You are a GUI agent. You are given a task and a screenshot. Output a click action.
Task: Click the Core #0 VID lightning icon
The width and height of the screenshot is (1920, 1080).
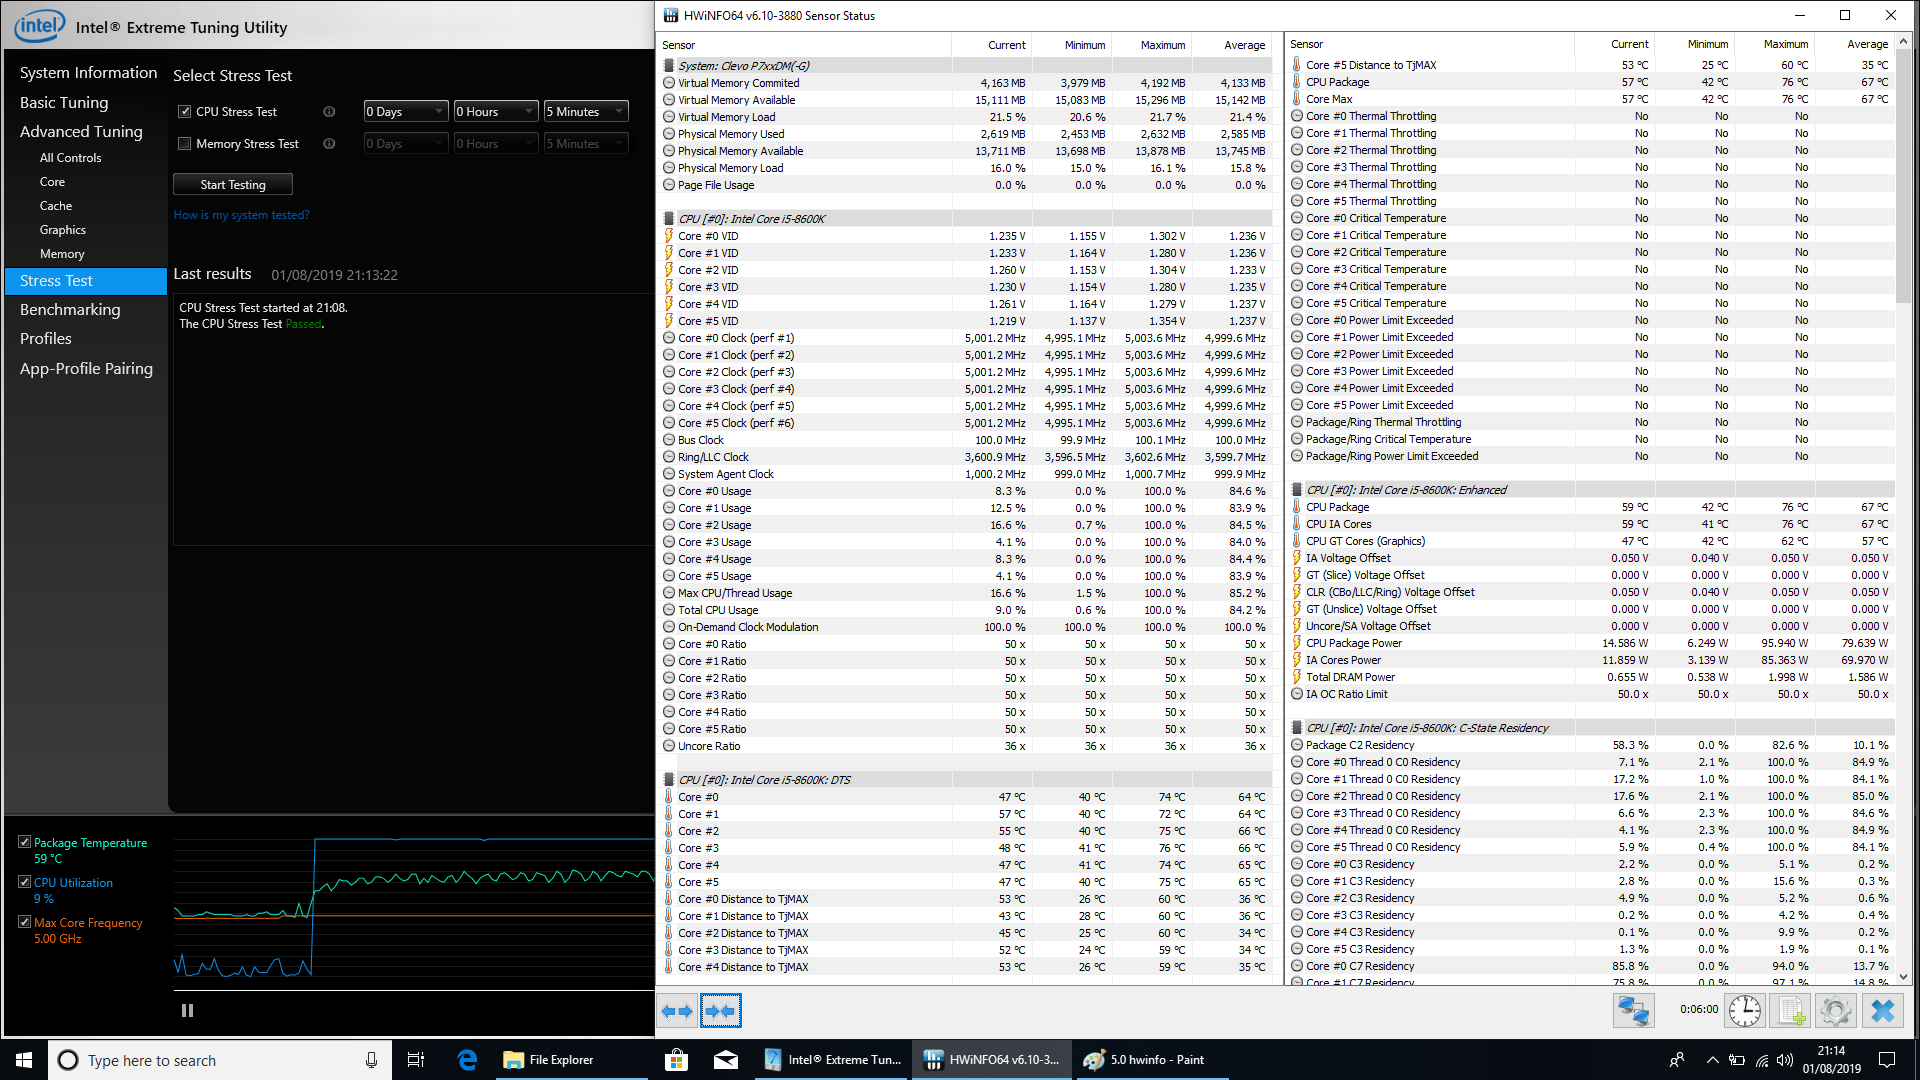point(669,236)
